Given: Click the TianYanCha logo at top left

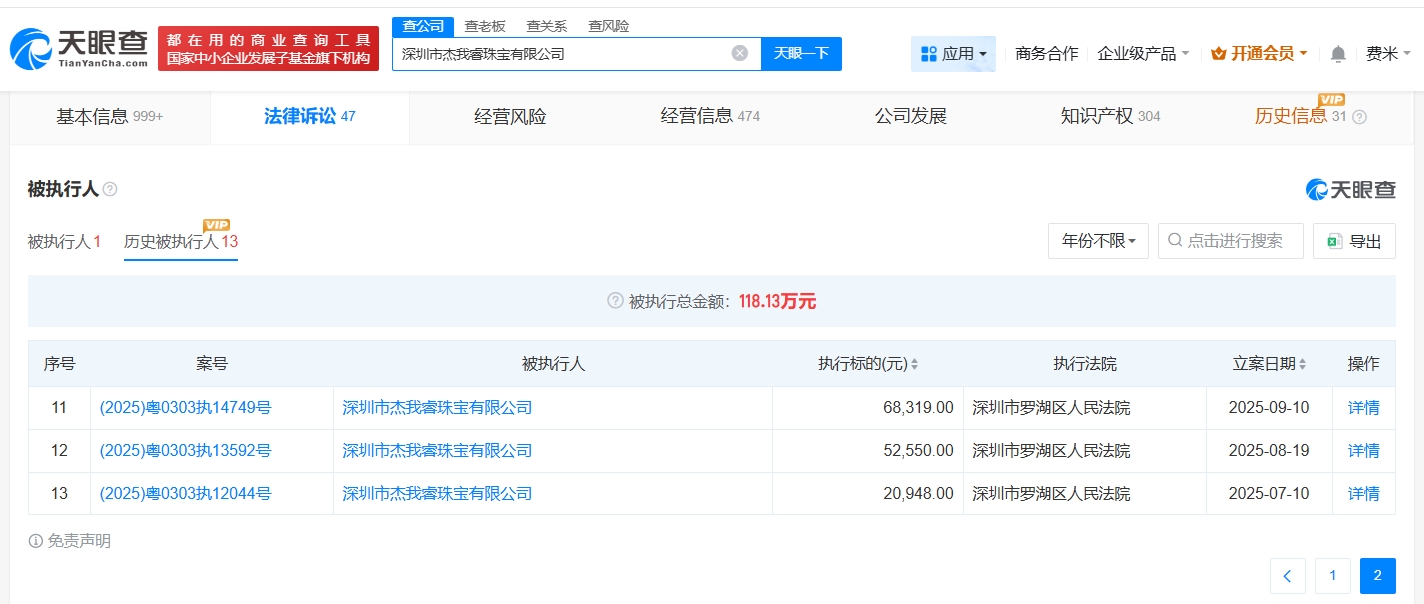Looking at the screenshot, I should tap(78, 48).
